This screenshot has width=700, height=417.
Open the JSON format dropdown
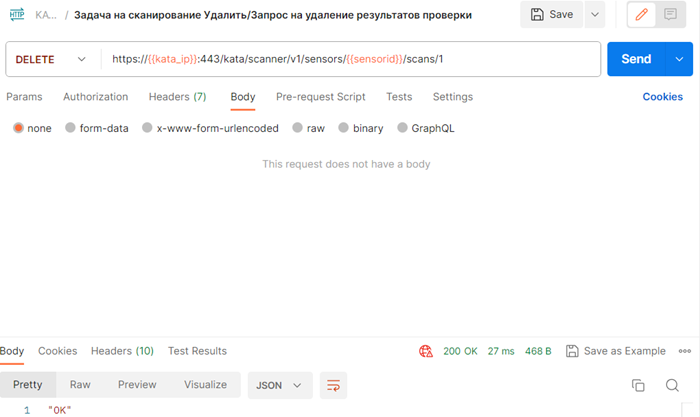point(280,385)
